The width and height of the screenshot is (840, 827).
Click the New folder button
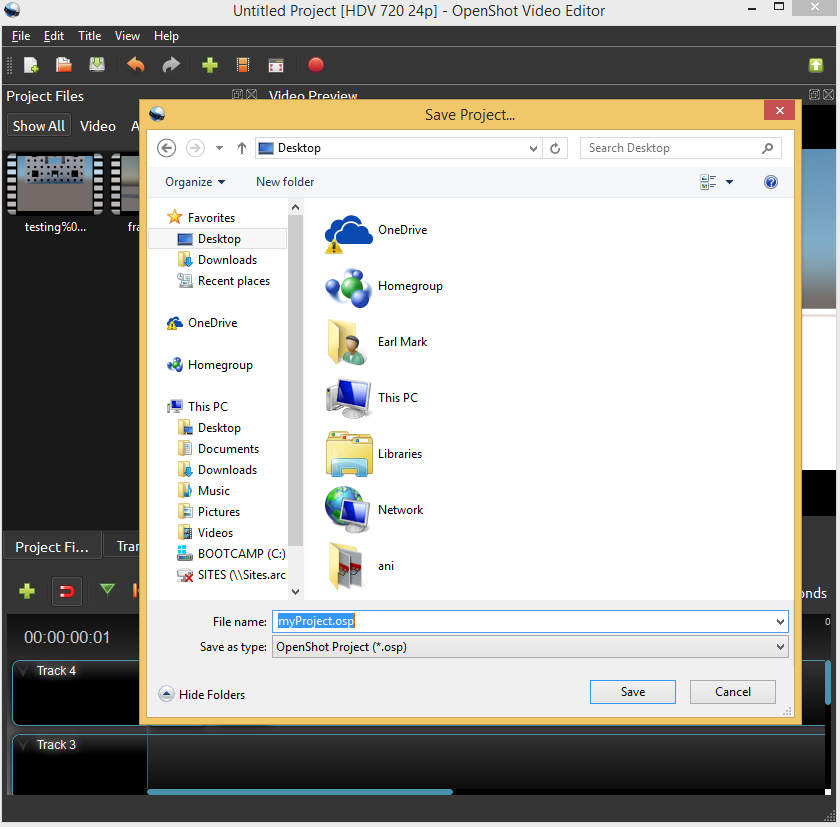(285, 182)
